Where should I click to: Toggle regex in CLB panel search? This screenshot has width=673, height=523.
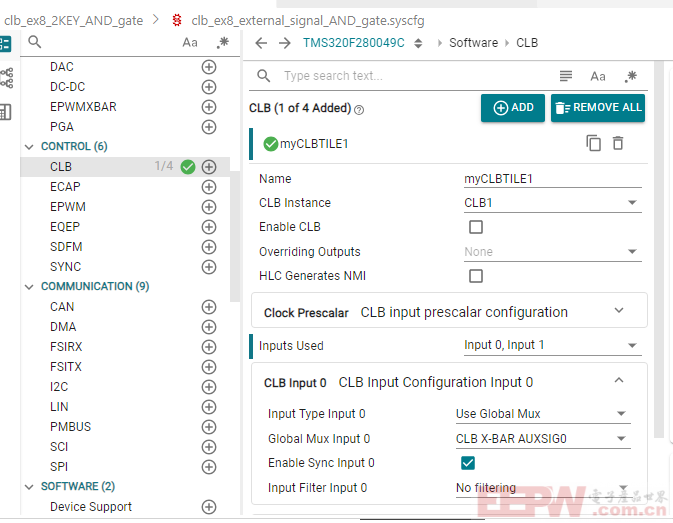tap(631, 76)
